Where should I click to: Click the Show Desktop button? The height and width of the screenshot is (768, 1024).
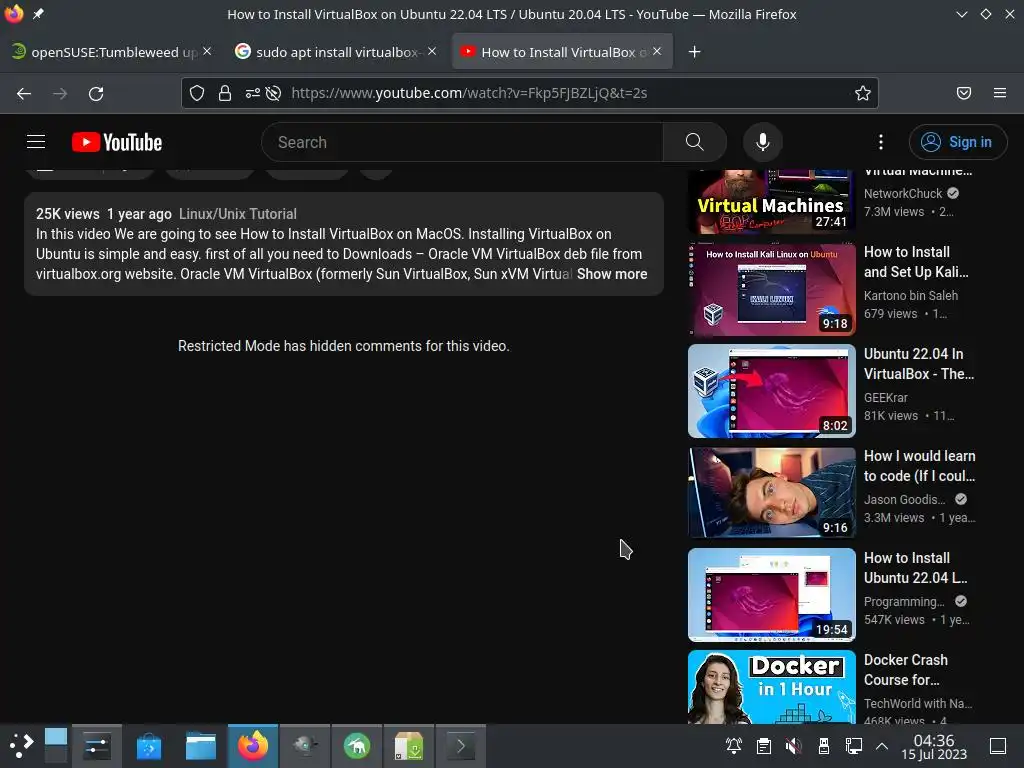coord(998,746)
